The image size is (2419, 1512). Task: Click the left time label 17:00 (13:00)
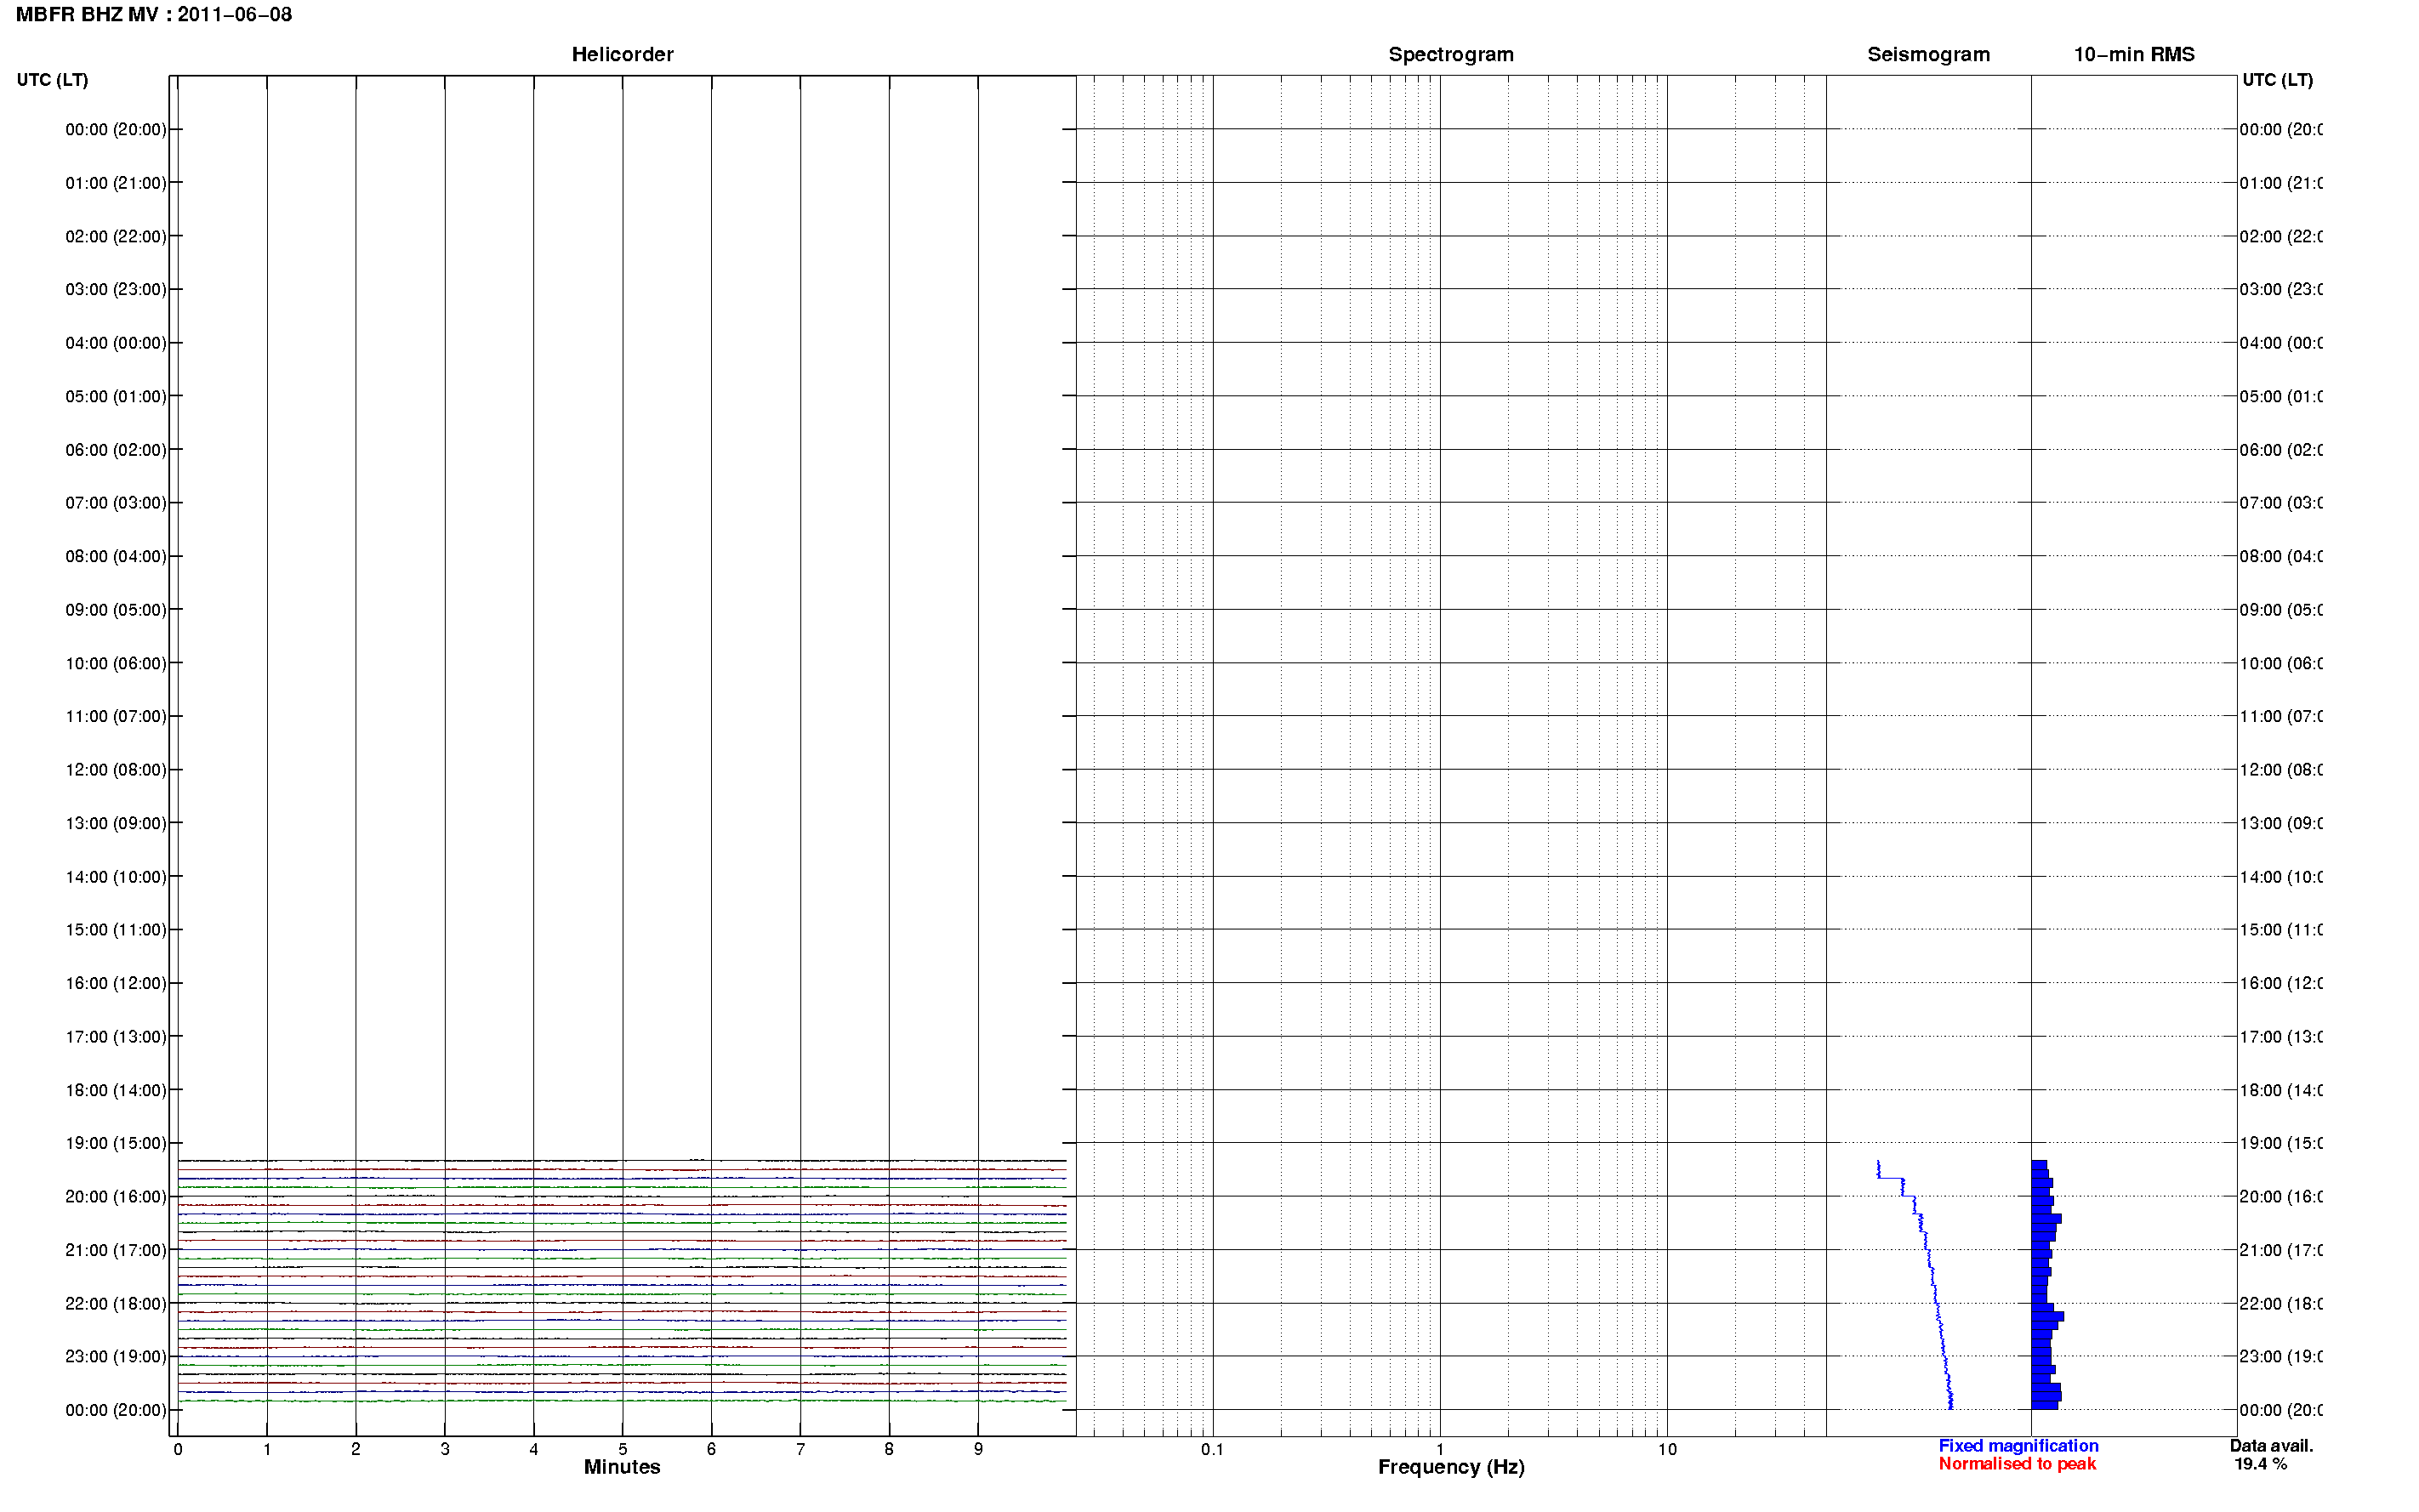coord(116,1037)
